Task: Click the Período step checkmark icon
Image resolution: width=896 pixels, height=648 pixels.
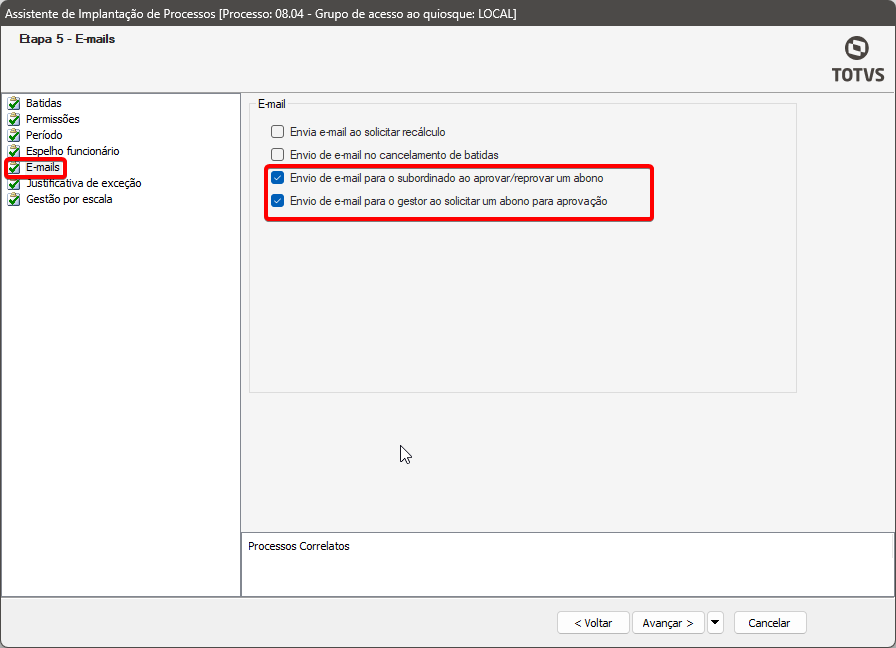Action: [x=14, y=135]
